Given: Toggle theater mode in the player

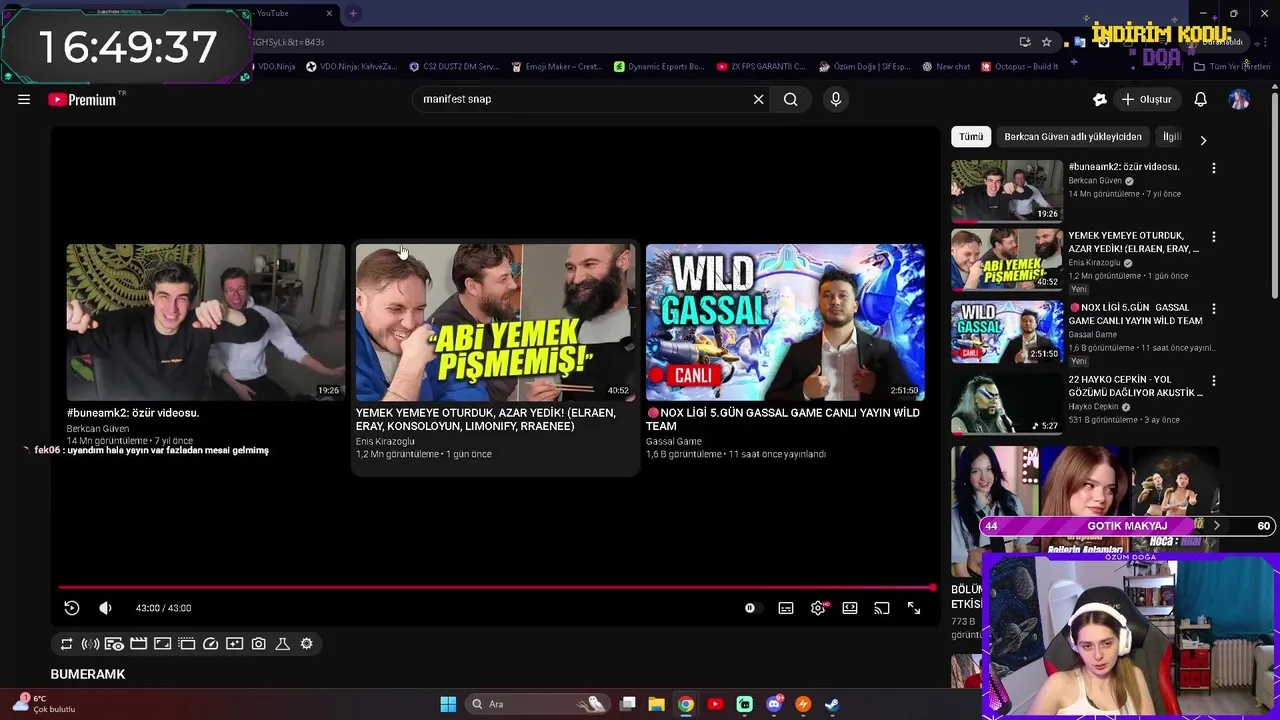Looking at the screenshot, I should tap(850, 608).
